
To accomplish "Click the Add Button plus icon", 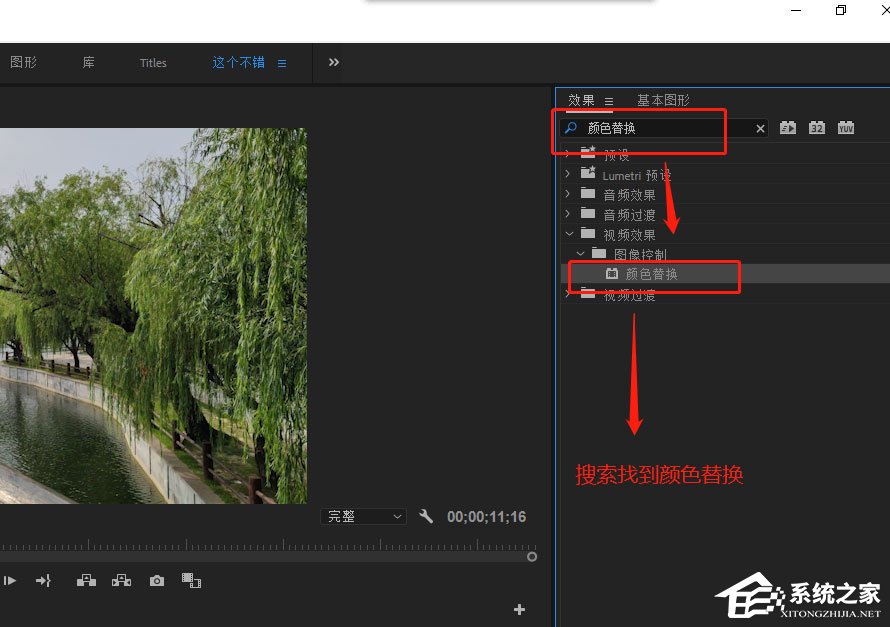I will [x=519, y=609].
